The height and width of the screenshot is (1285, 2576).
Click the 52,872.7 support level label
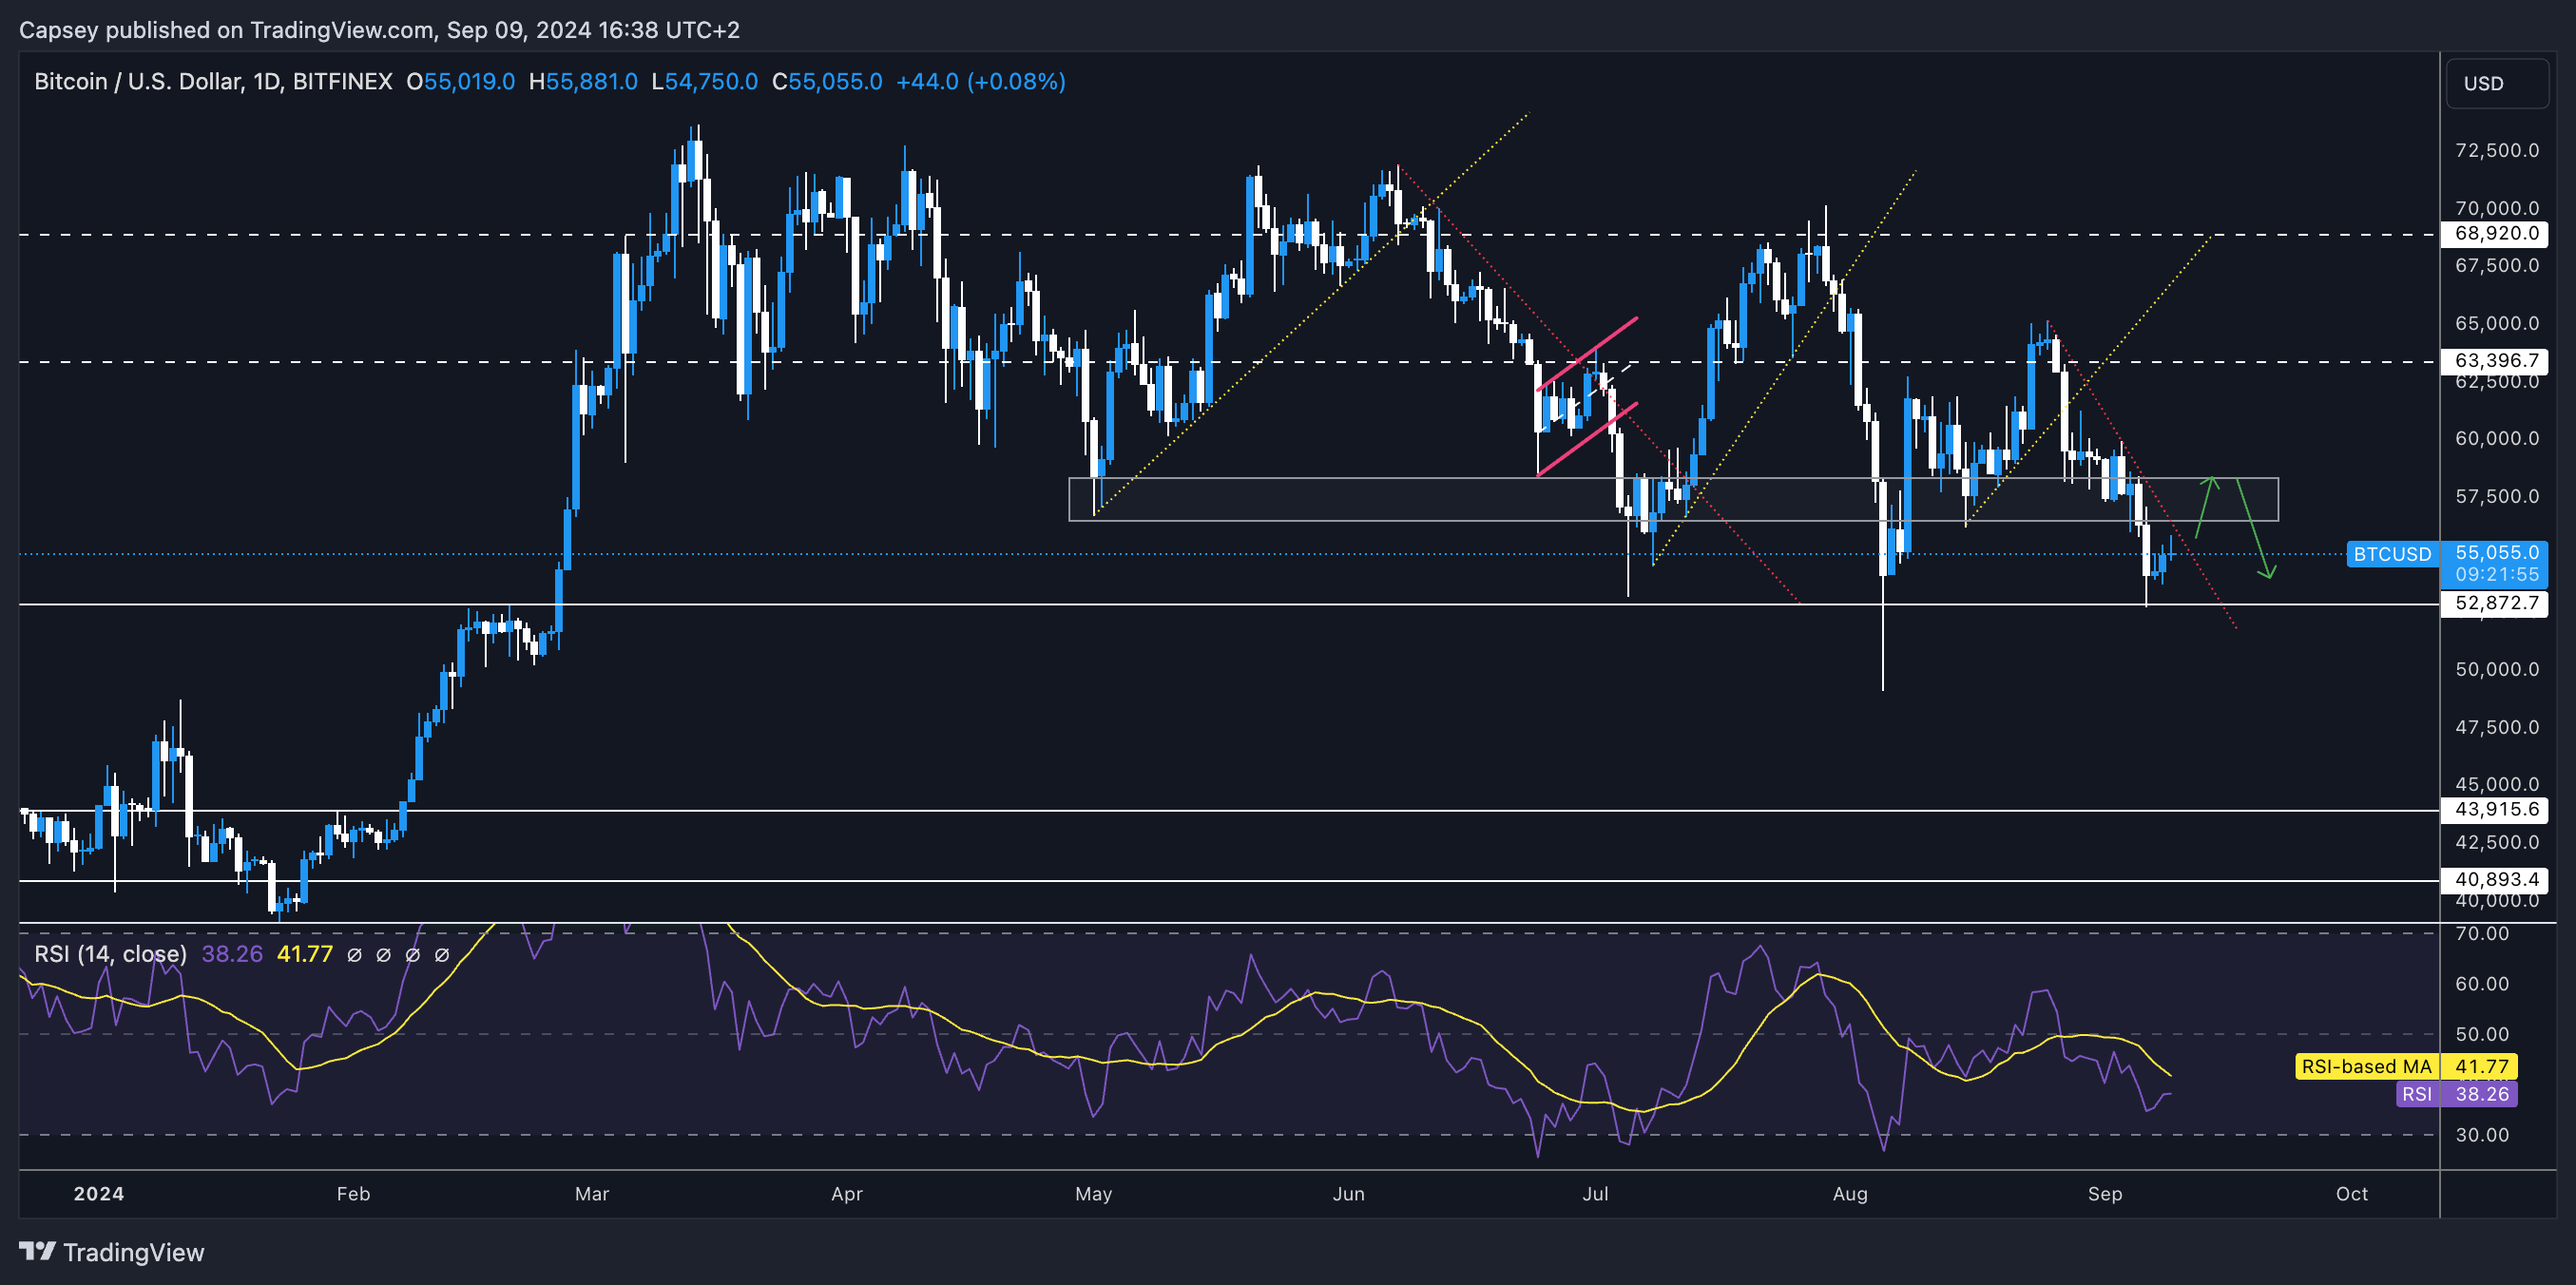(x=2496, y=603)
